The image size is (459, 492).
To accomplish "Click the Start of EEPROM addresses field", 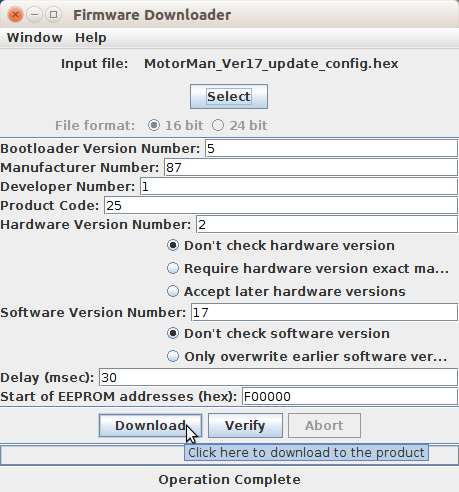I will pyautogui.click(x=350, y=396).
